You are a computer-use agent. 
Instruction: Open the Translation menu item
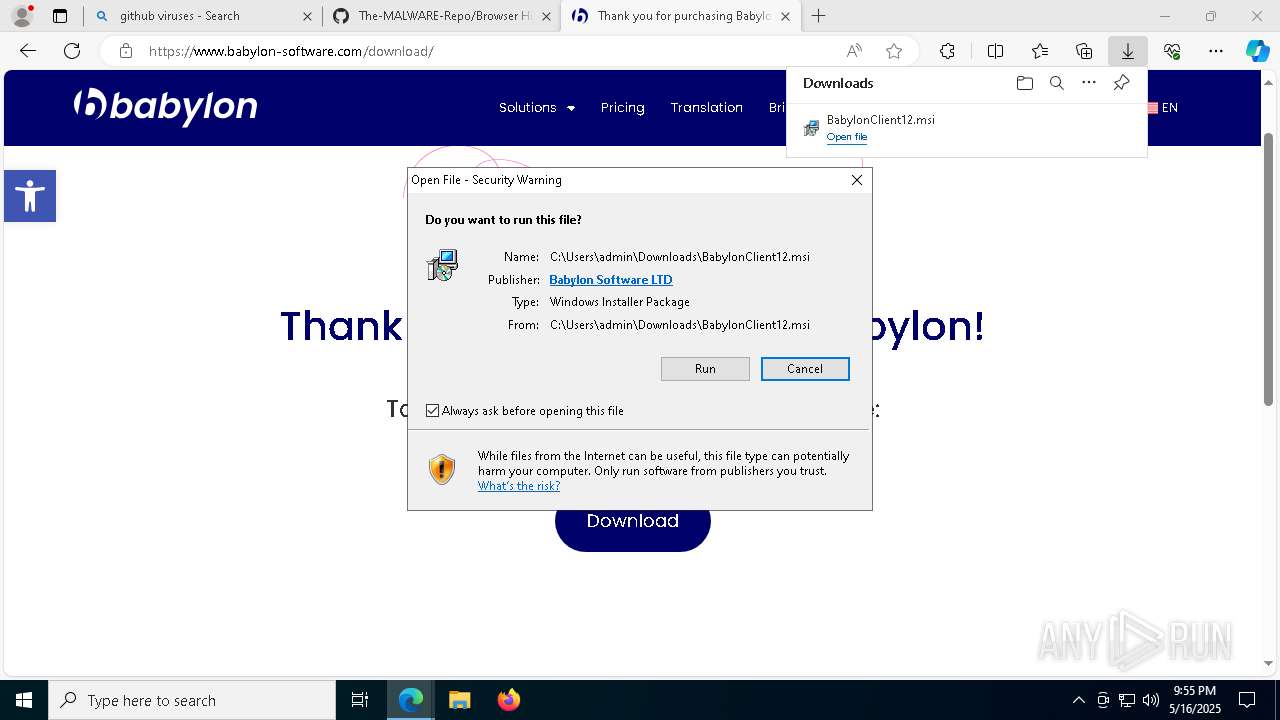click(706, 108)
